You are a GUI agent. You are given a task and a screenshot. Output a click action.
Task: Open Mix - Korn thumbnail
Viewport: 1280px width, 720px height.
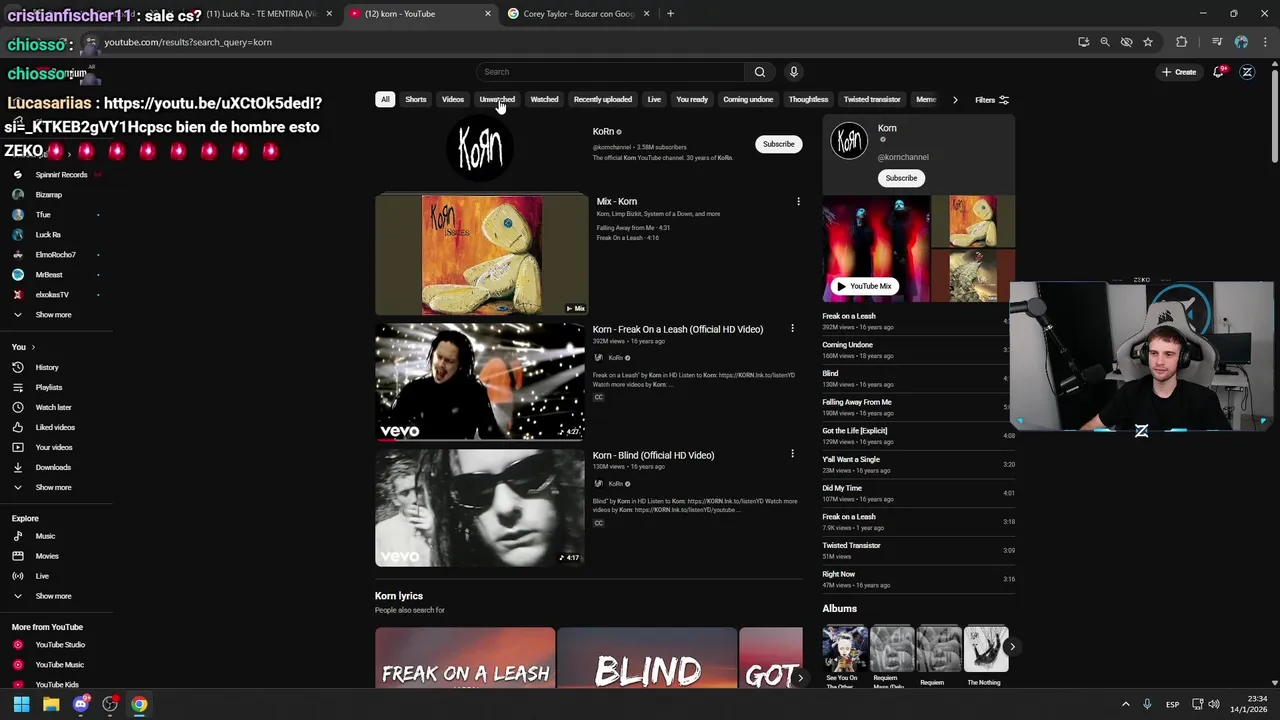click(481, 255)
